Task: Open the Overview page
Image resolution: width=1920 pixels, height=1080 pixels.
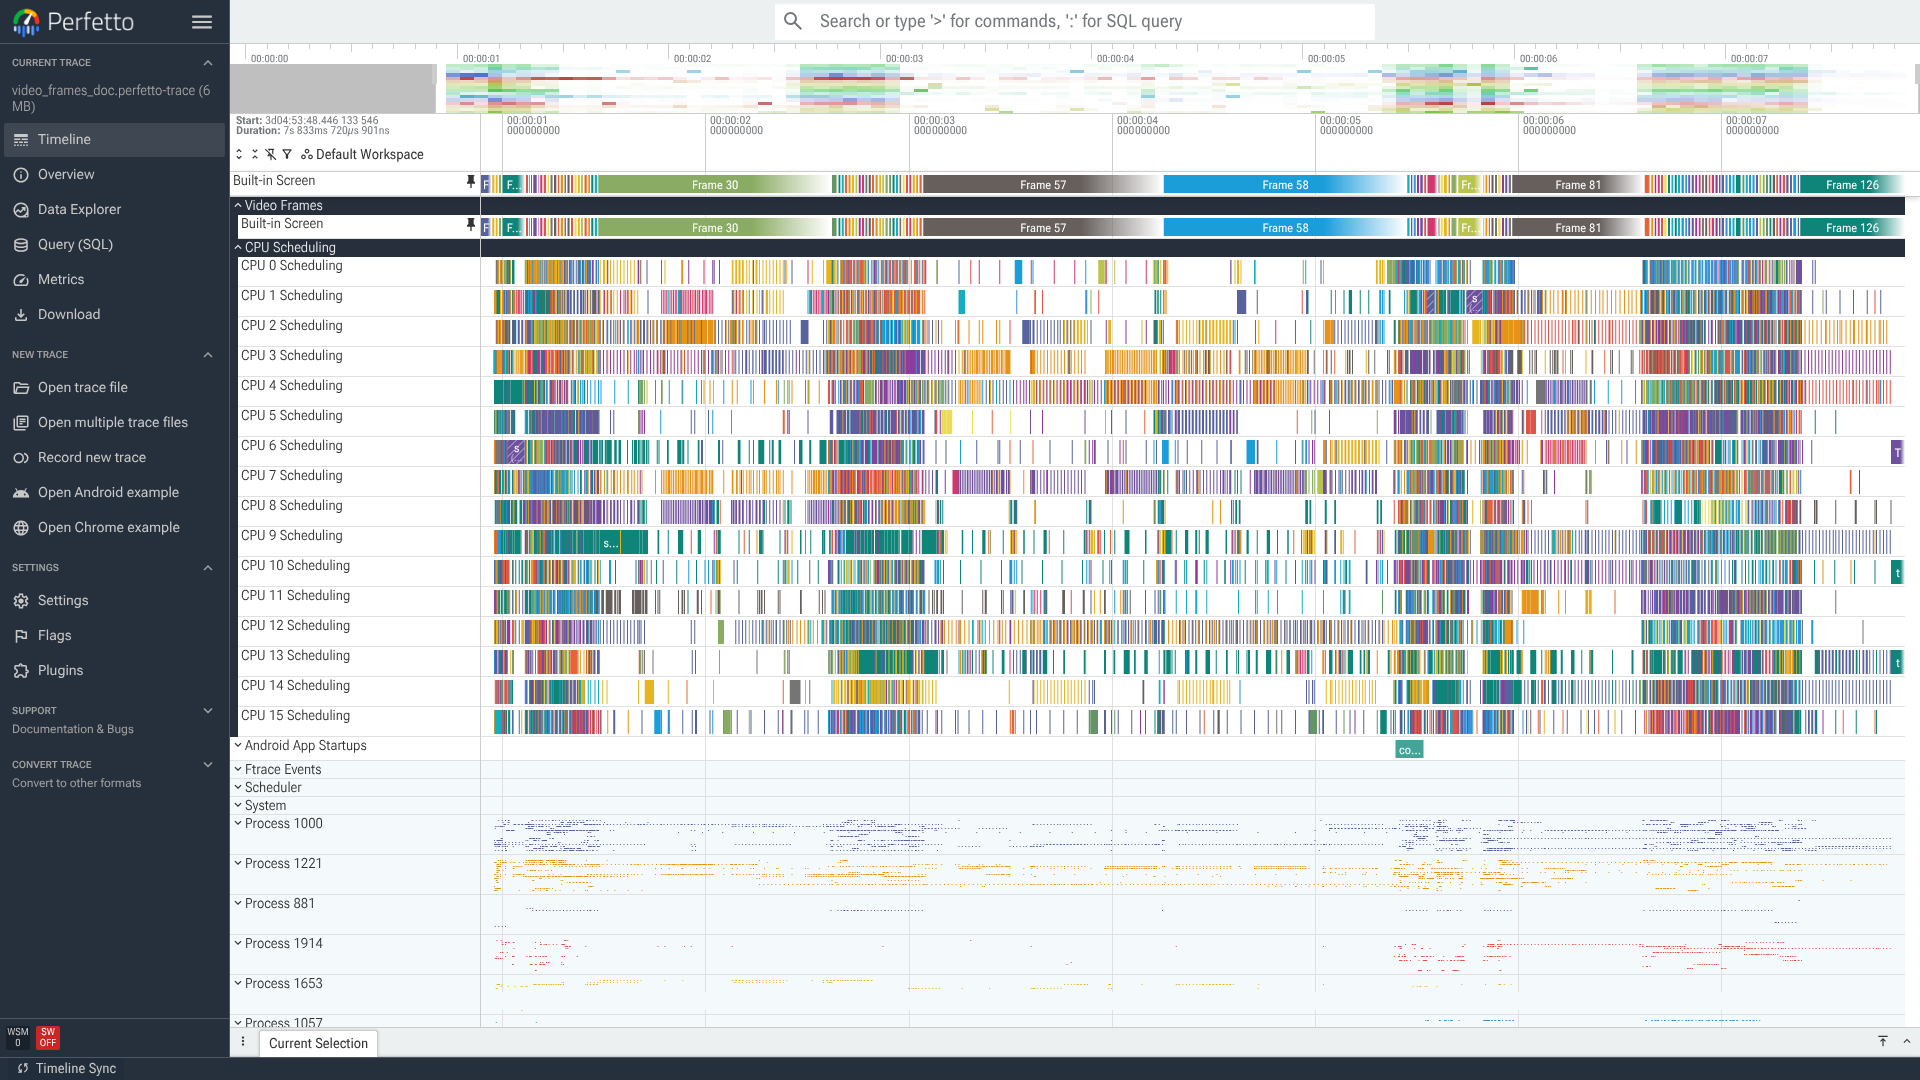Action: click(x=114, y=175)
